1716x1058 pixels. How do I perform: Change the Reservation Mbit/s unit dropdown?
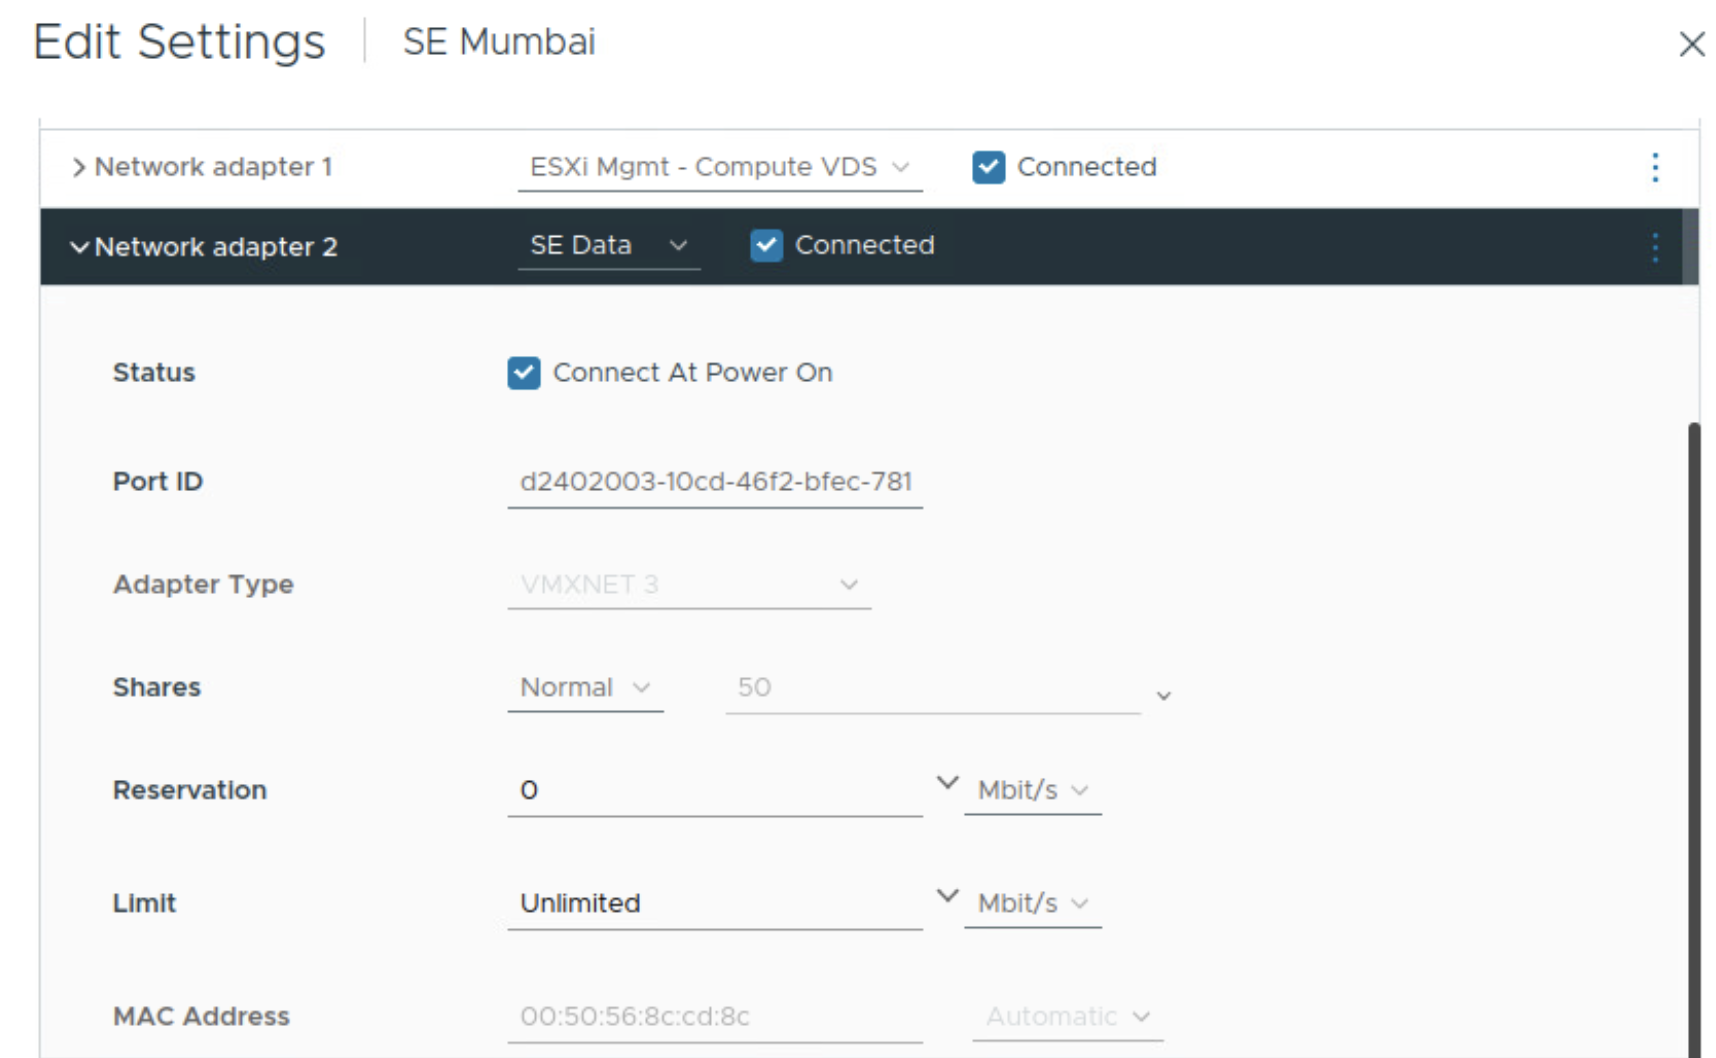[x=1032, y=791]
